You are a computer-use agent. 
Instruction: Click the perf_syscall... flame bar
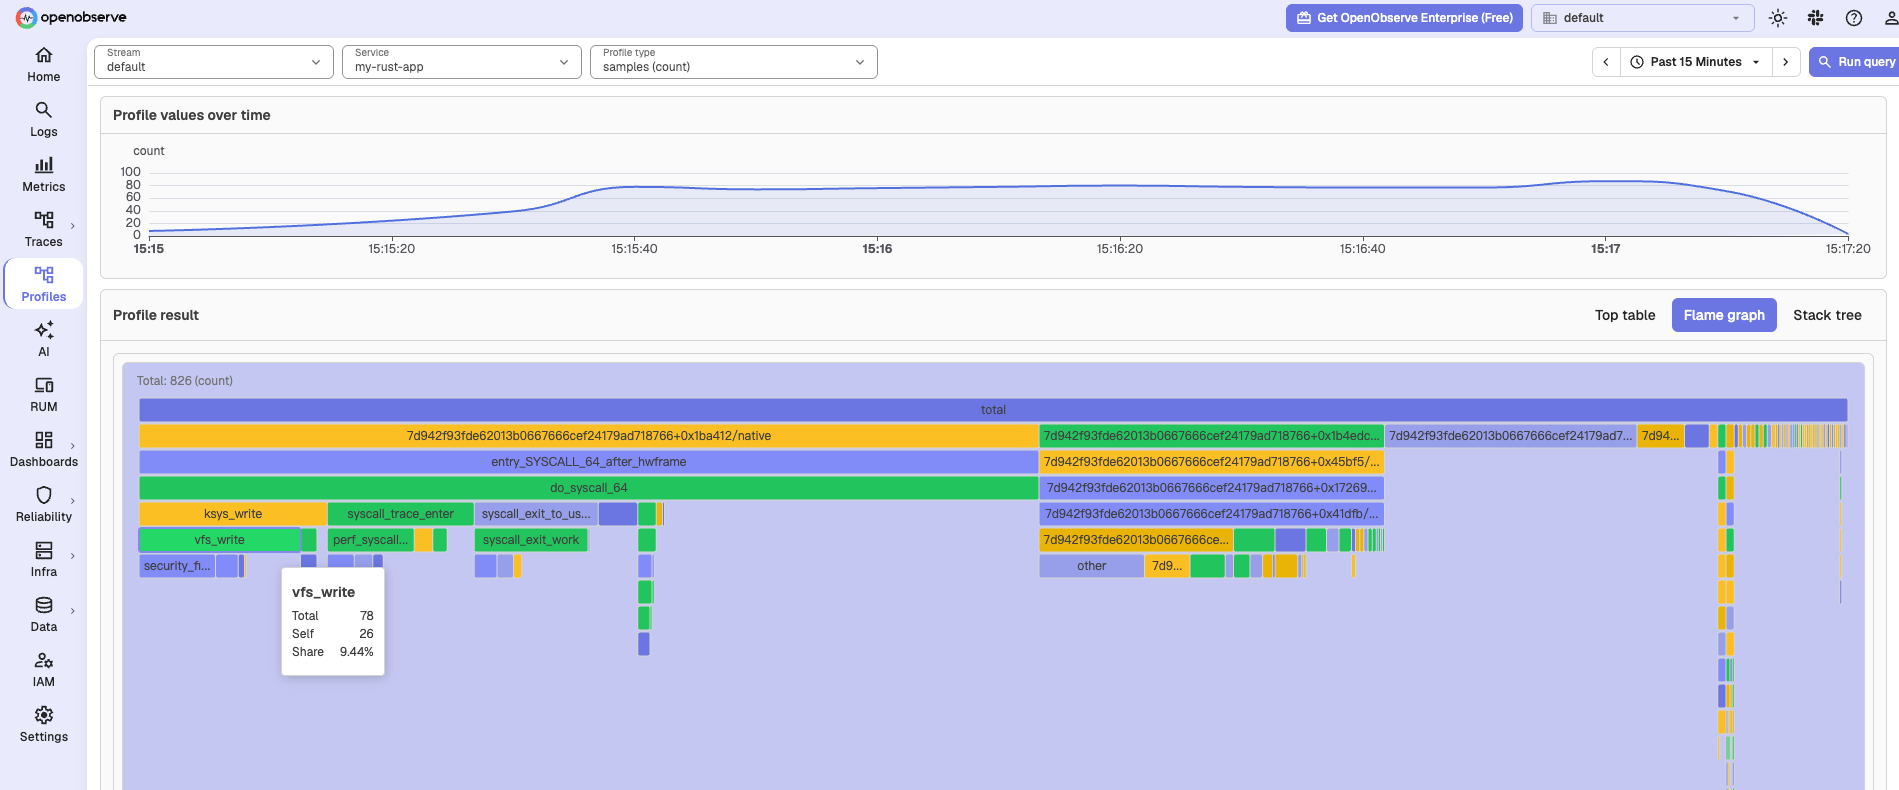[x=370, y=540]
